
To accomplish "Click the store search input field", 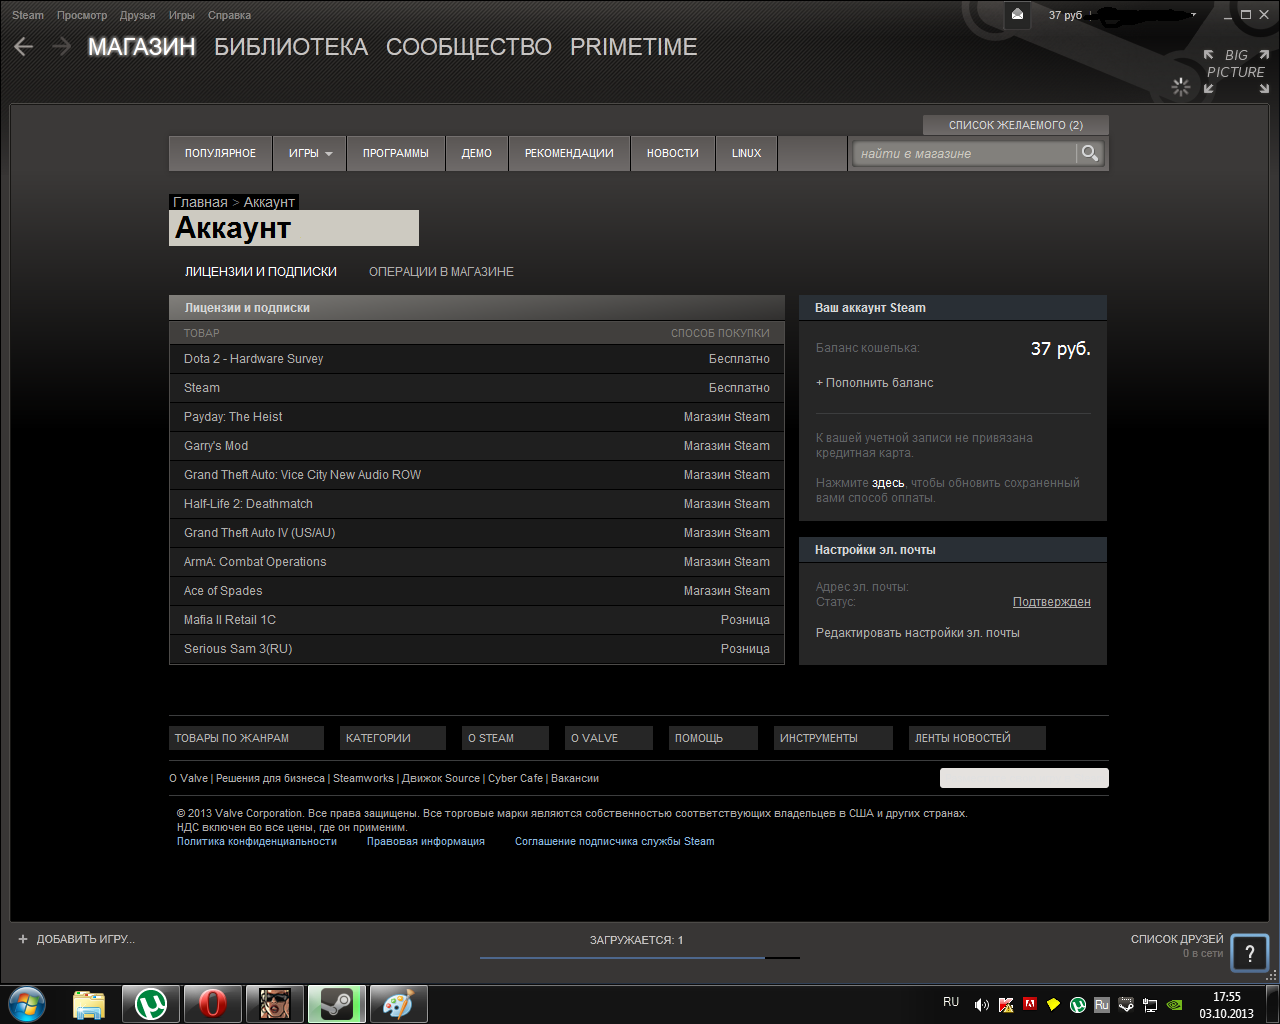I will pyautogui.click(x=965, y=153).
